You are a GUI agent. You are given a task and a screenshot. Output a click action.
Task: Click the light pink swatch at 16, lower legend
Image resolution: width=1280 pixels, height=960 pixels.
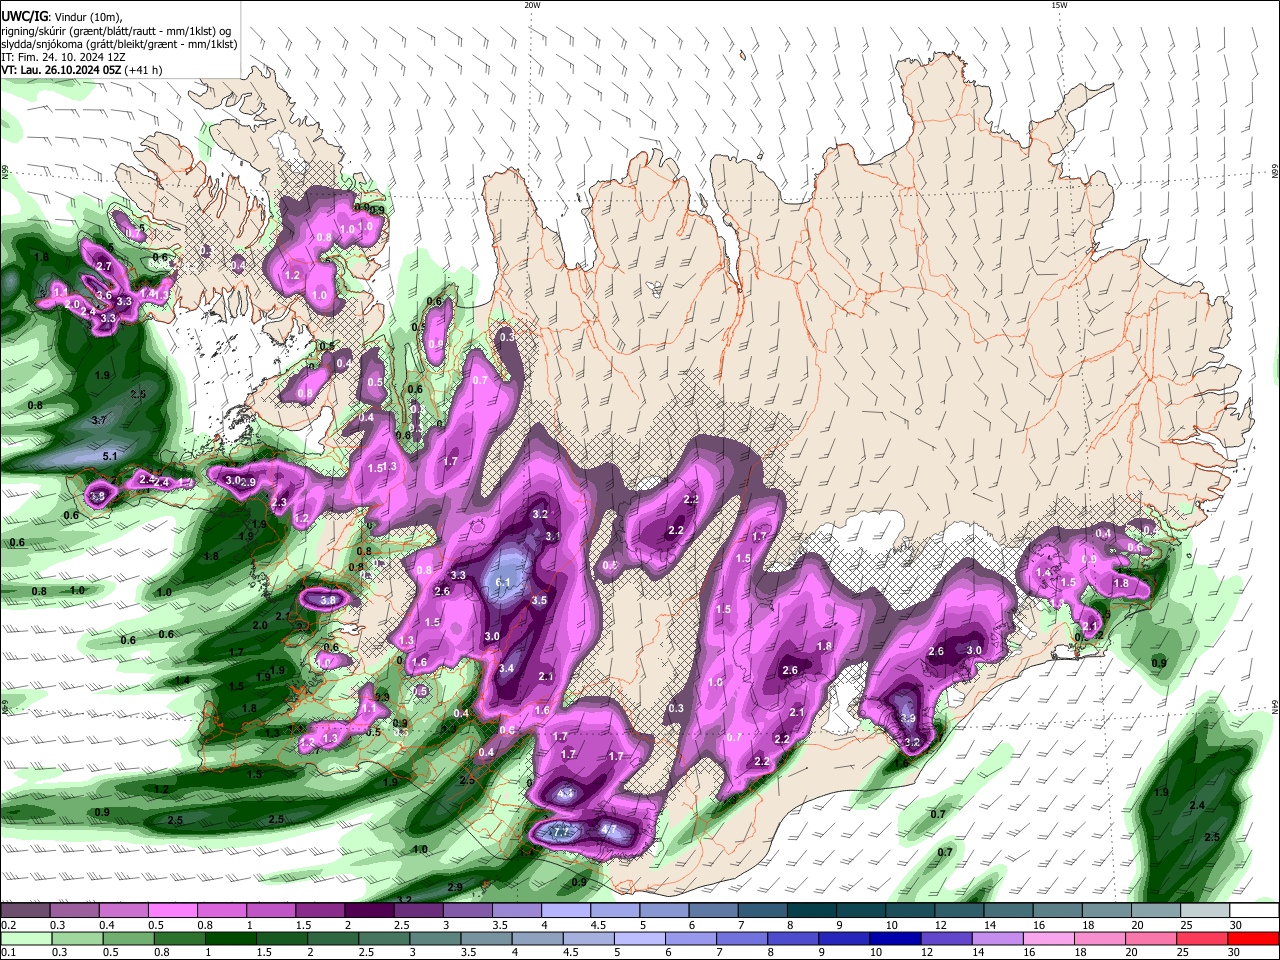[1048, 938]
